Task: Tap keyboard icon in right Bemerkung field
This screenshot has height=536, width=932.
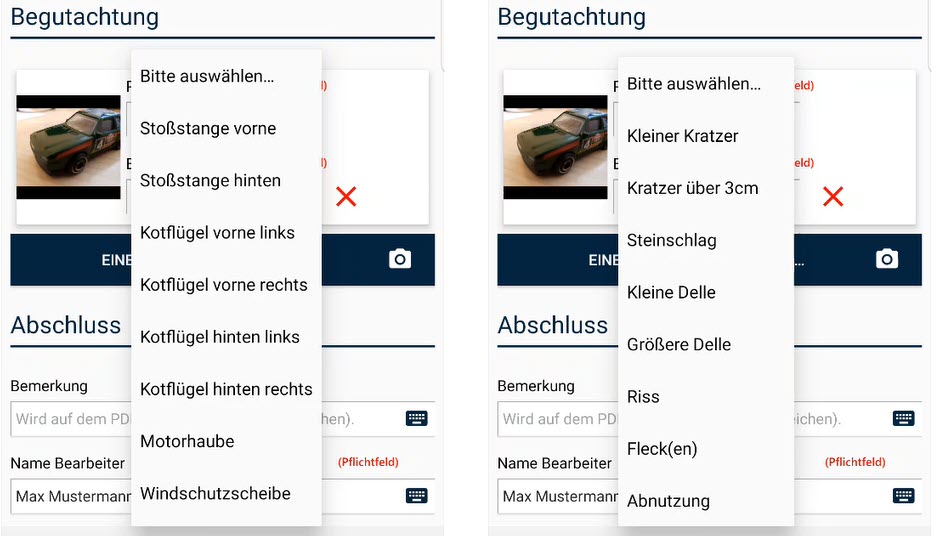Action: point(903,419)
